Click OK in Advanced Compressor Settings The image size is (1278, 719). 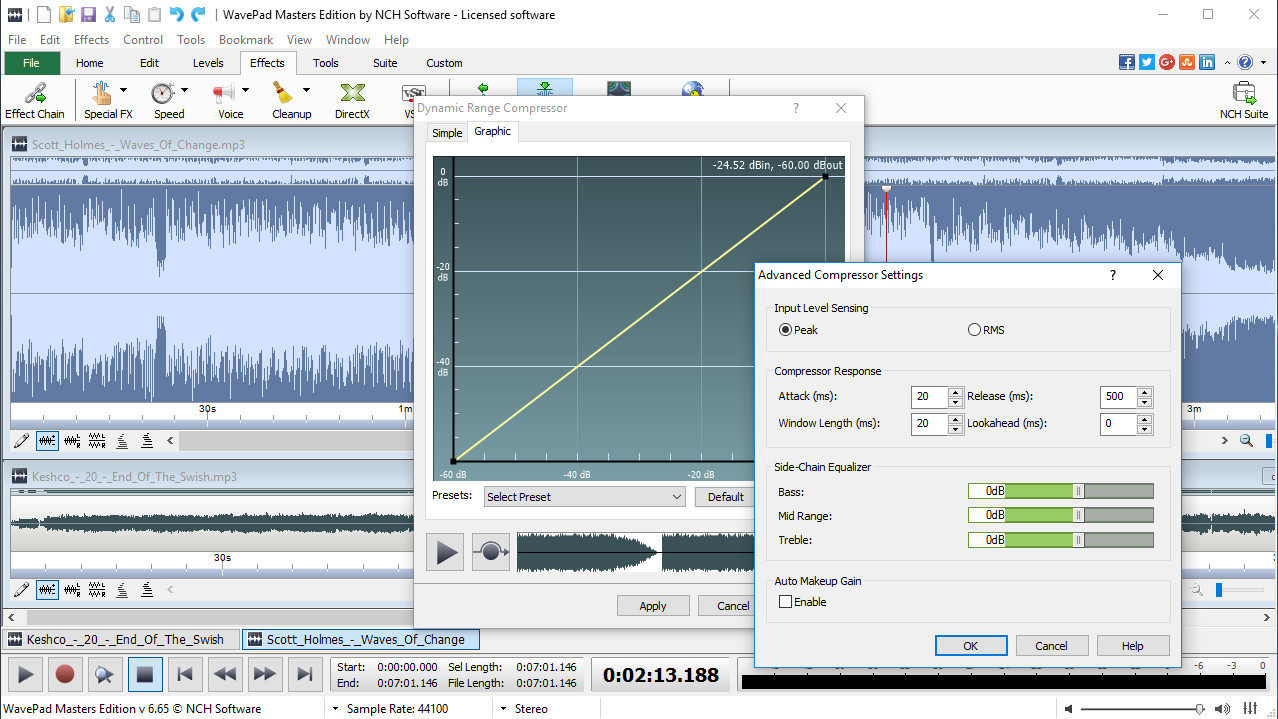click(x=971, y=646)
